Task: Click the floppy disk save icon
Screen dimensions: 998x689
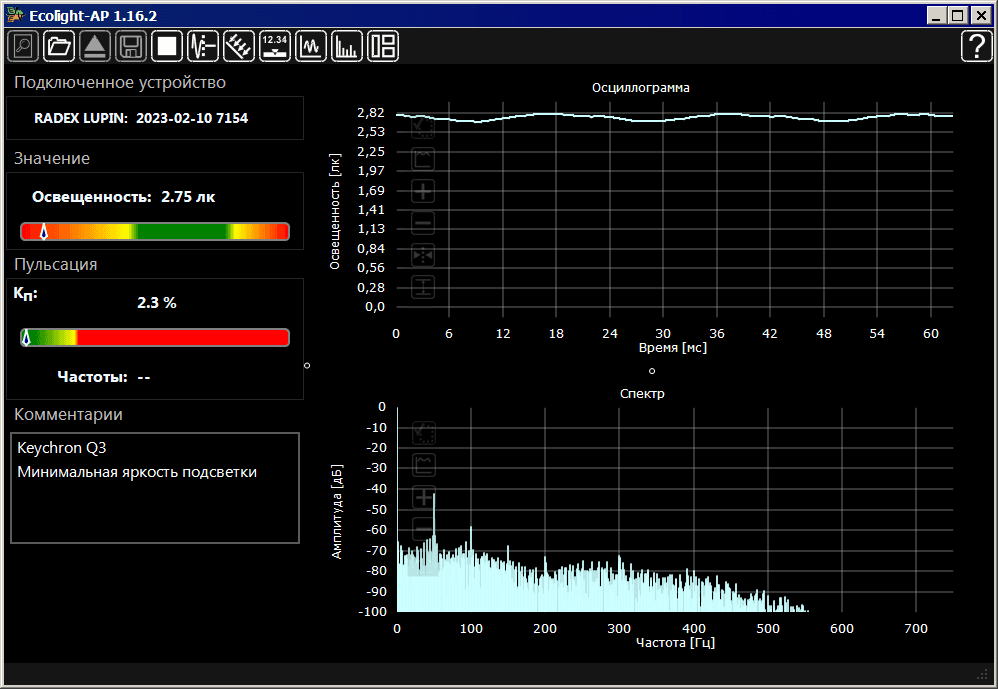Action: point(131,46)
